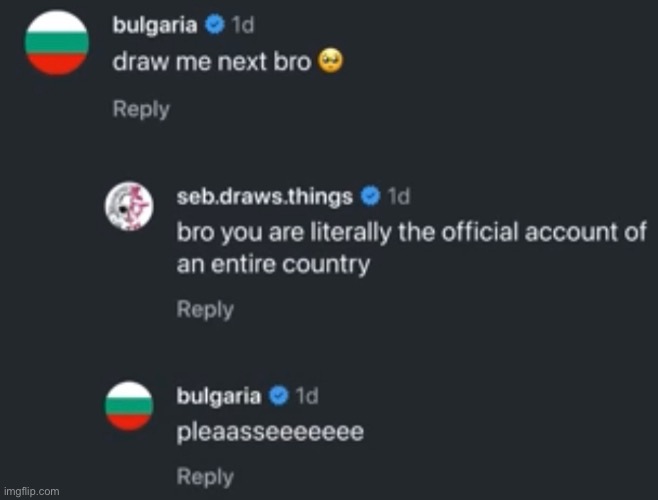Image resolution: width=658 pixels, height=500 pixels.
Task: Select bulgaria username above "pleaasseeeeeee"
Action: [219, 397]
